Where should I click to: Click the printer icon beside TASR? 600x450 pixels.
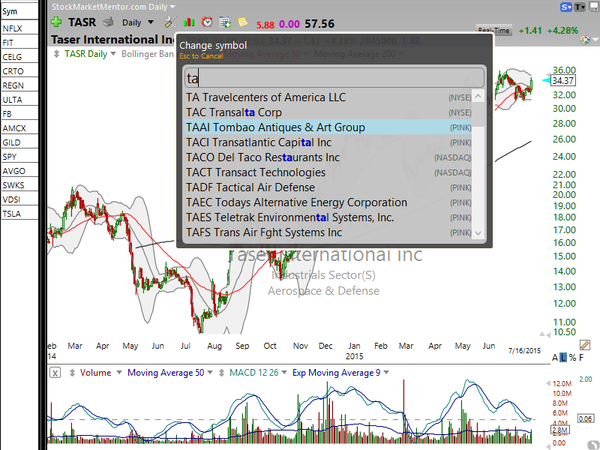(108, 22)
